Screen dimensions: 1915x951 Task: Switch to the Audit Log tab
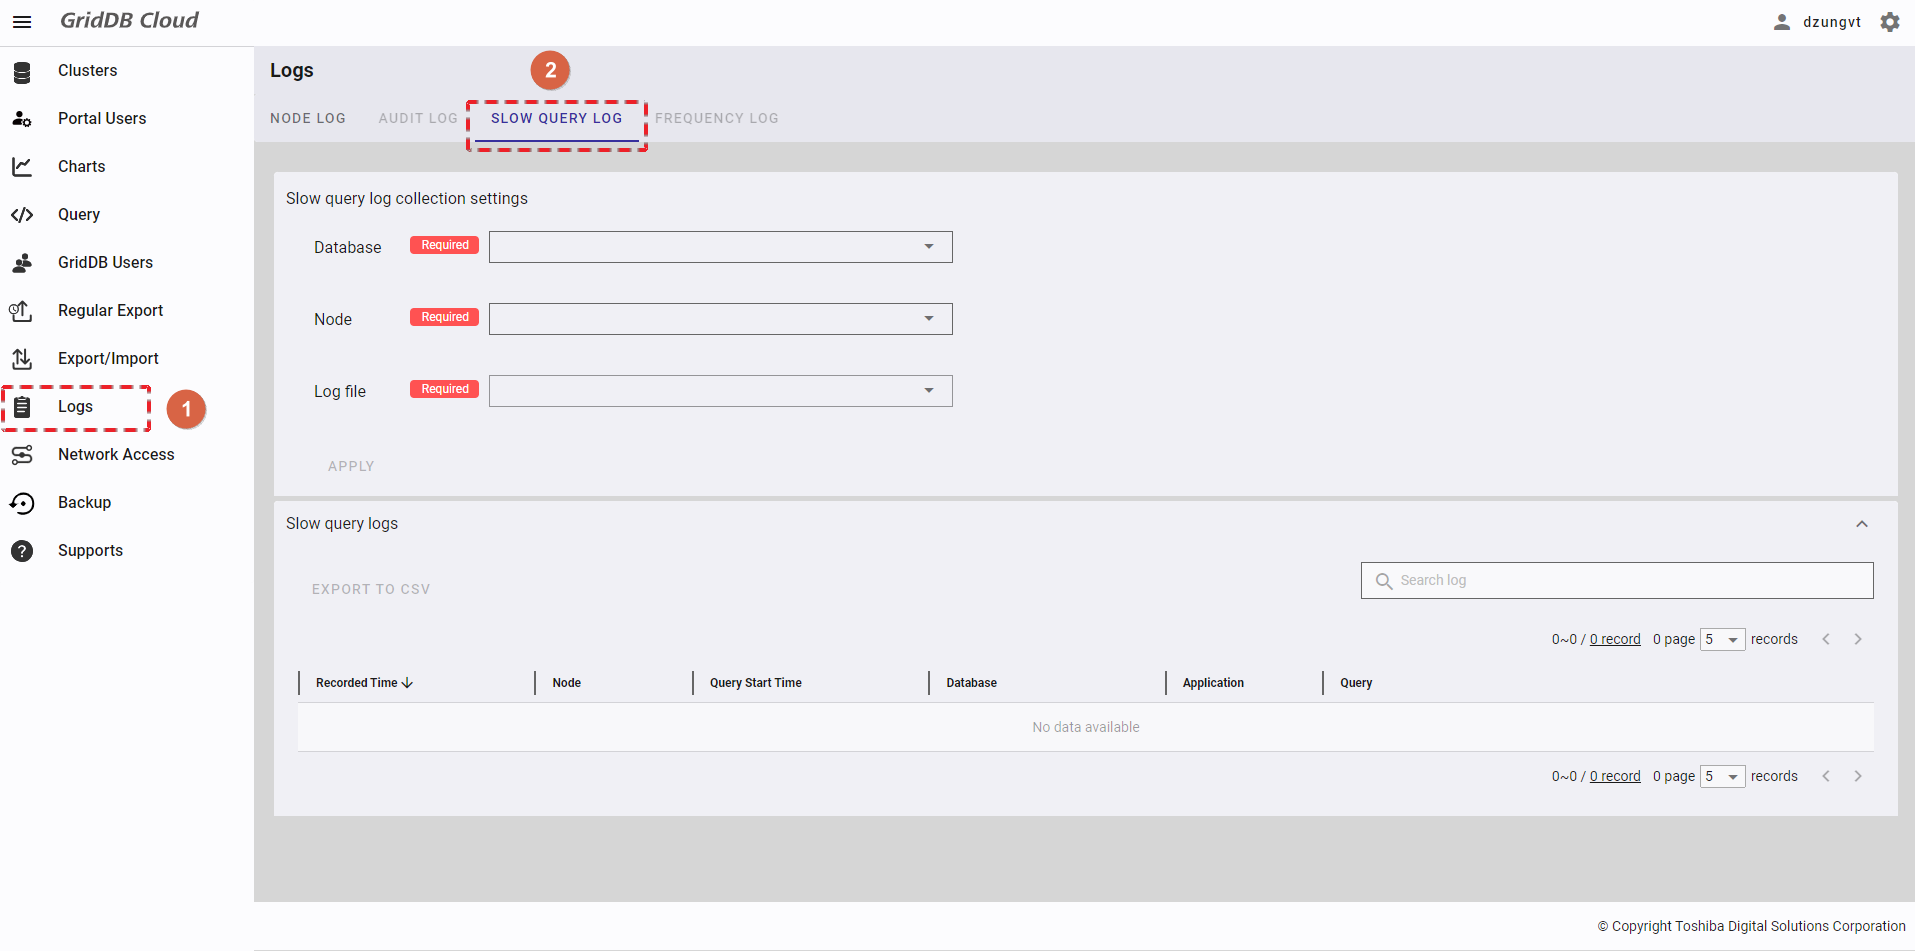click(x=418, y=118)
